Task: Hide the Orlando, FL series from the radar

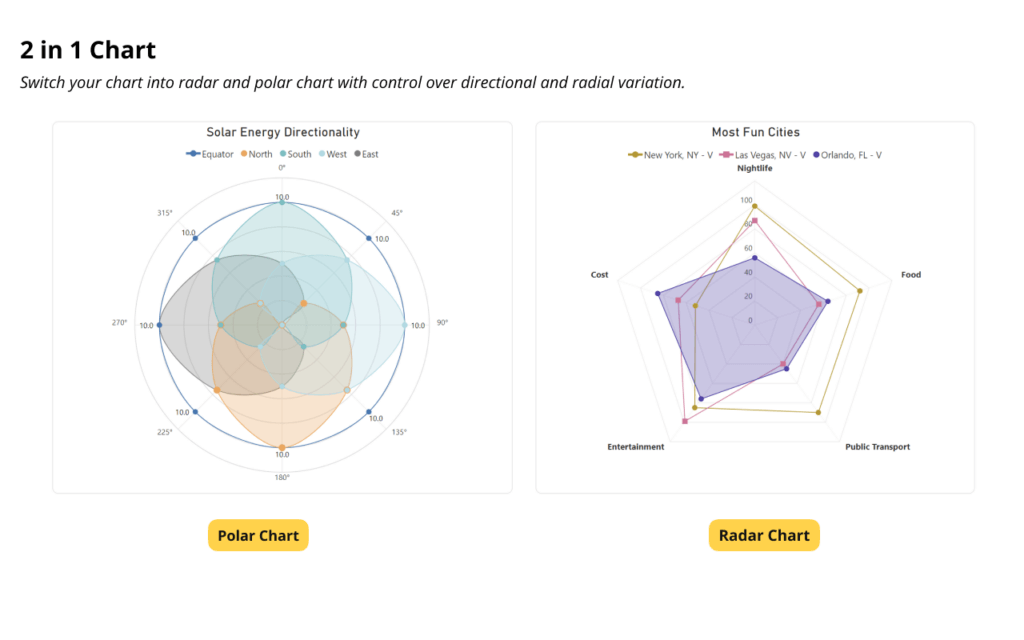Action: point(850,155)
